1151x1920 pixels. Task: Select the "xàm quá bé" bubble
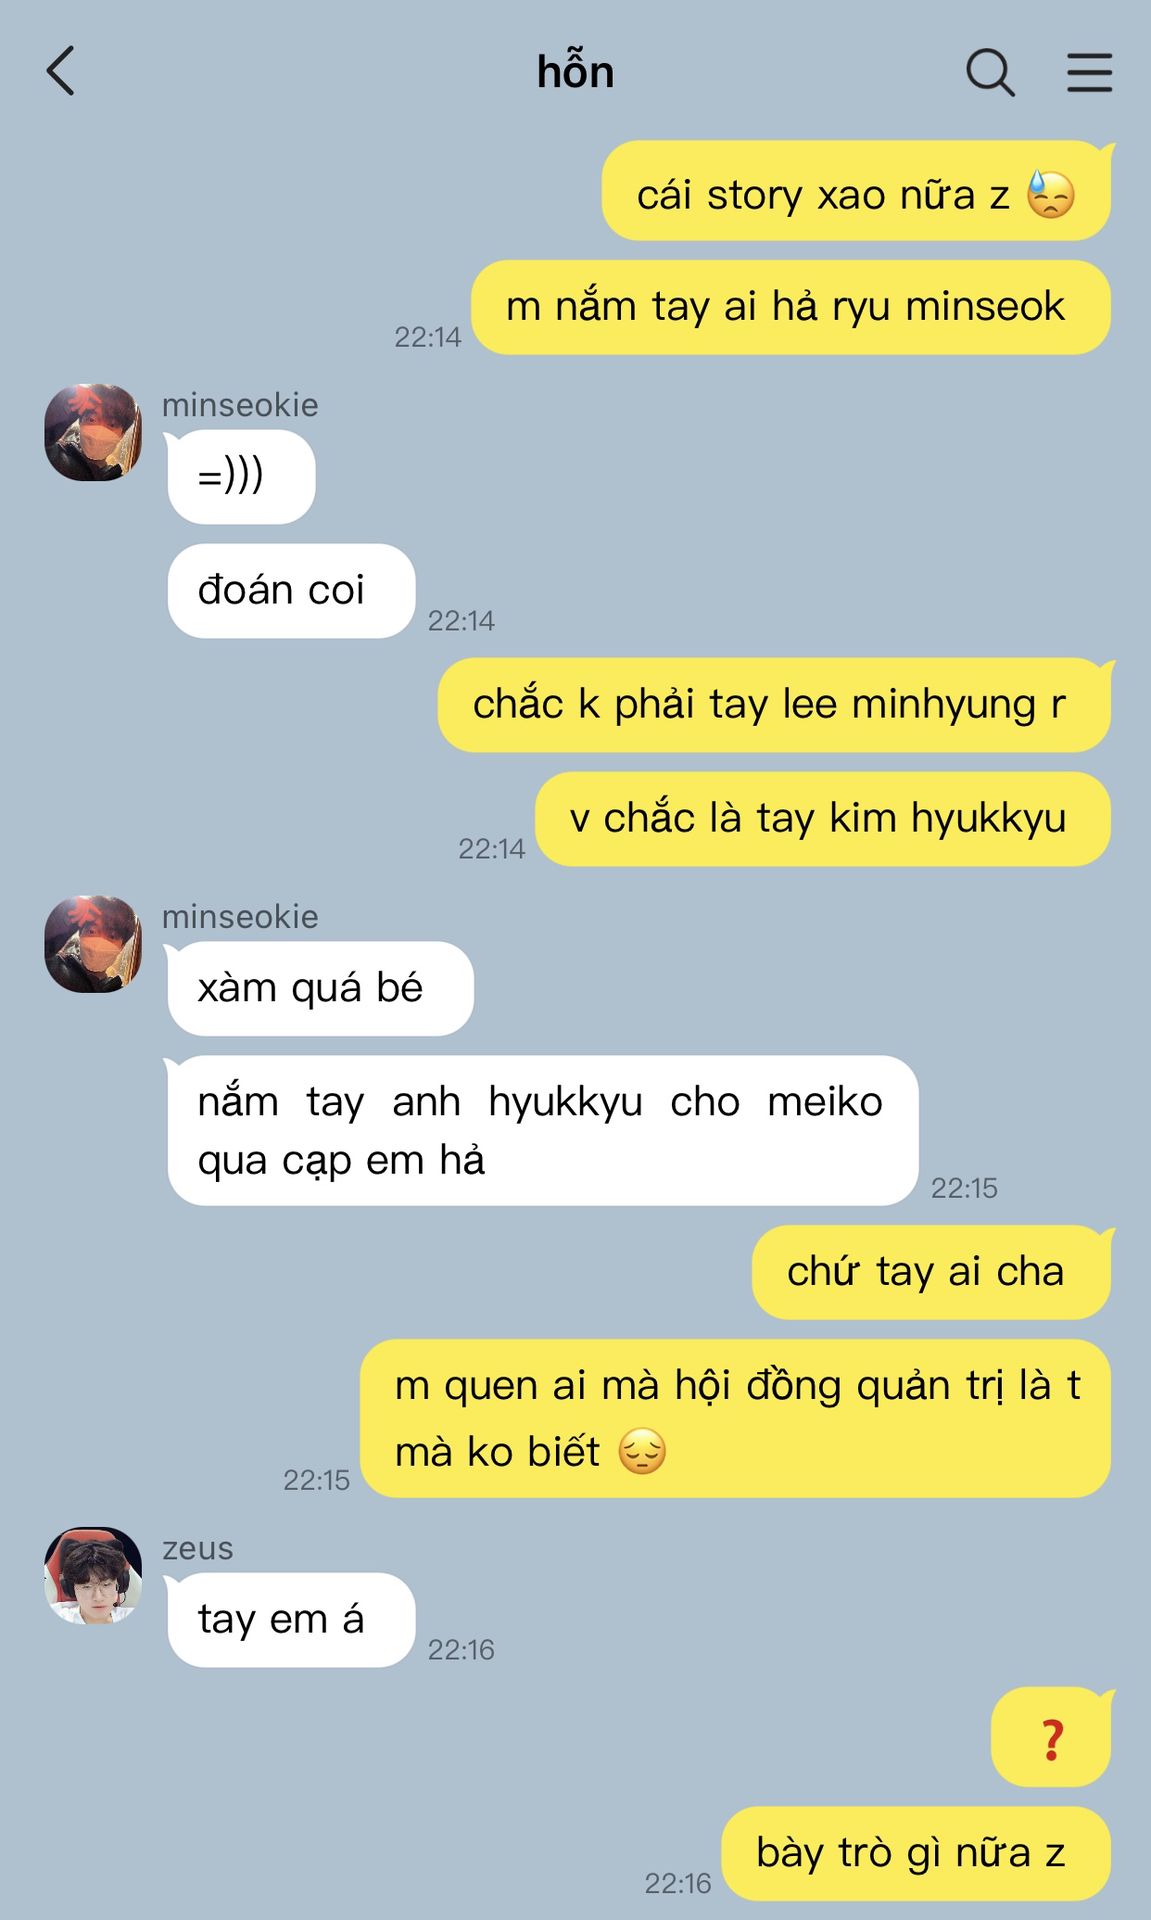pyautogui.click(x=320, y=989)
